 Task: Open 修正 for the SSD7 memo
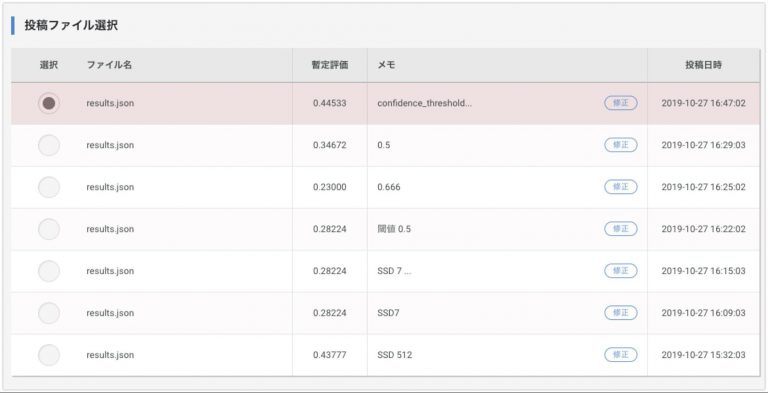pyautogui.click(x=621, y=313)
